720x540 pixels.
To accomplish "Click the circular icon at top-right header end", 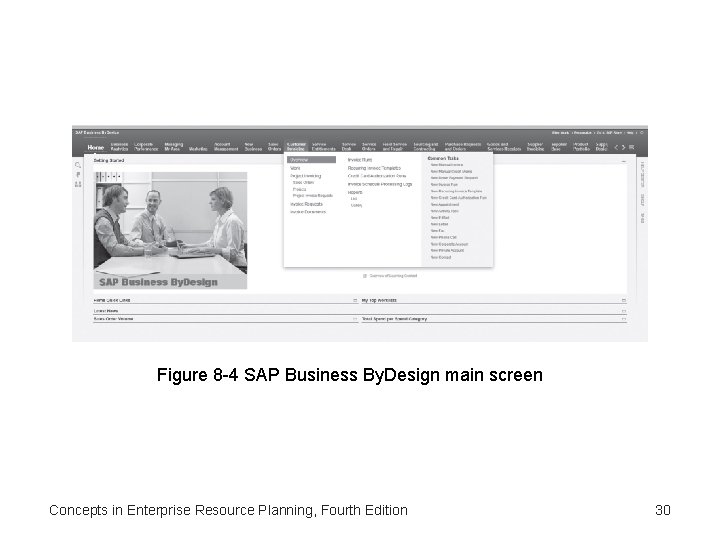I will click(x=642, y=133).
